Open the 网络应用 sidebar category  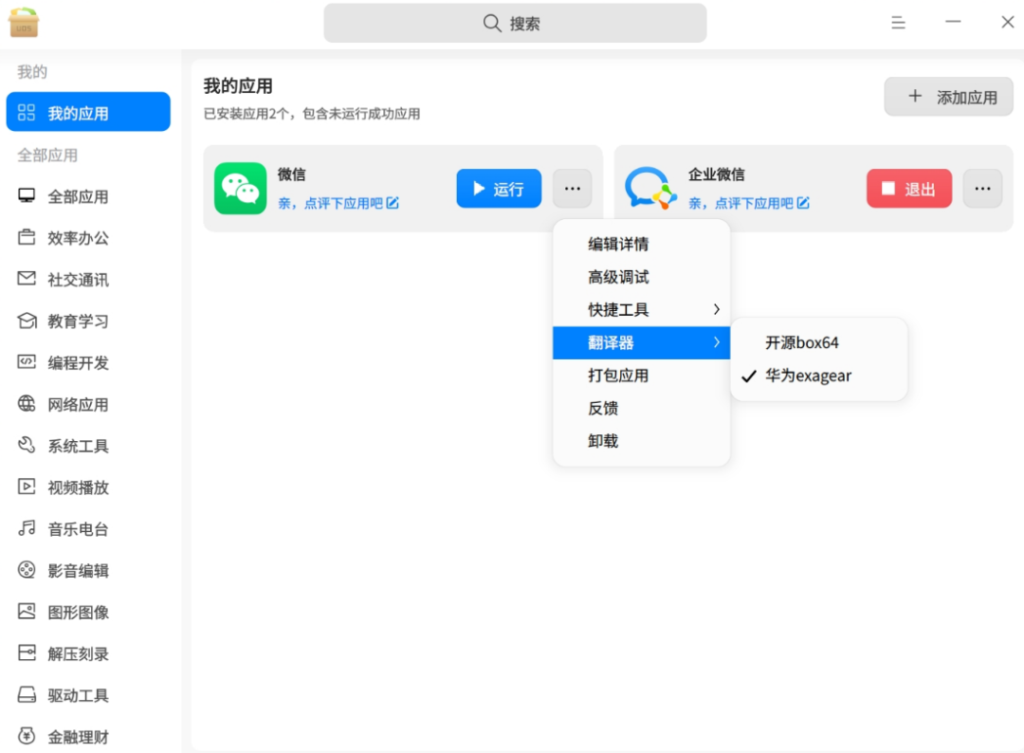point(78,405)
